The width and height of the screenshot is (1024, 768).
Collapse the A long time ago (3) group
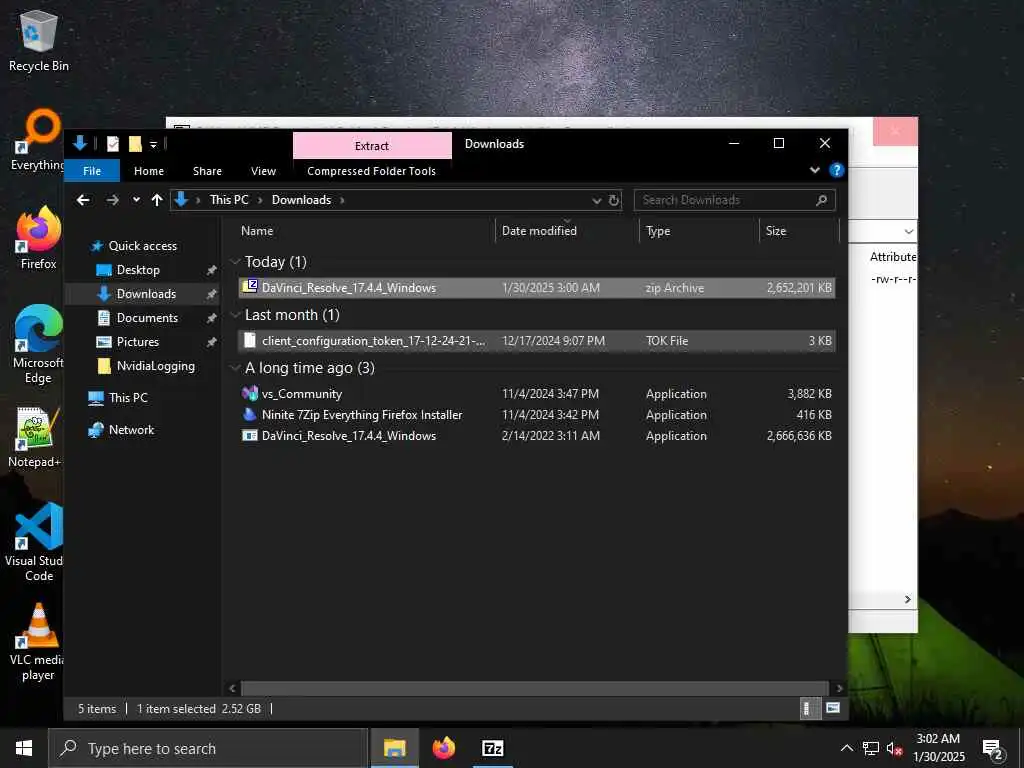click(235, 368)
